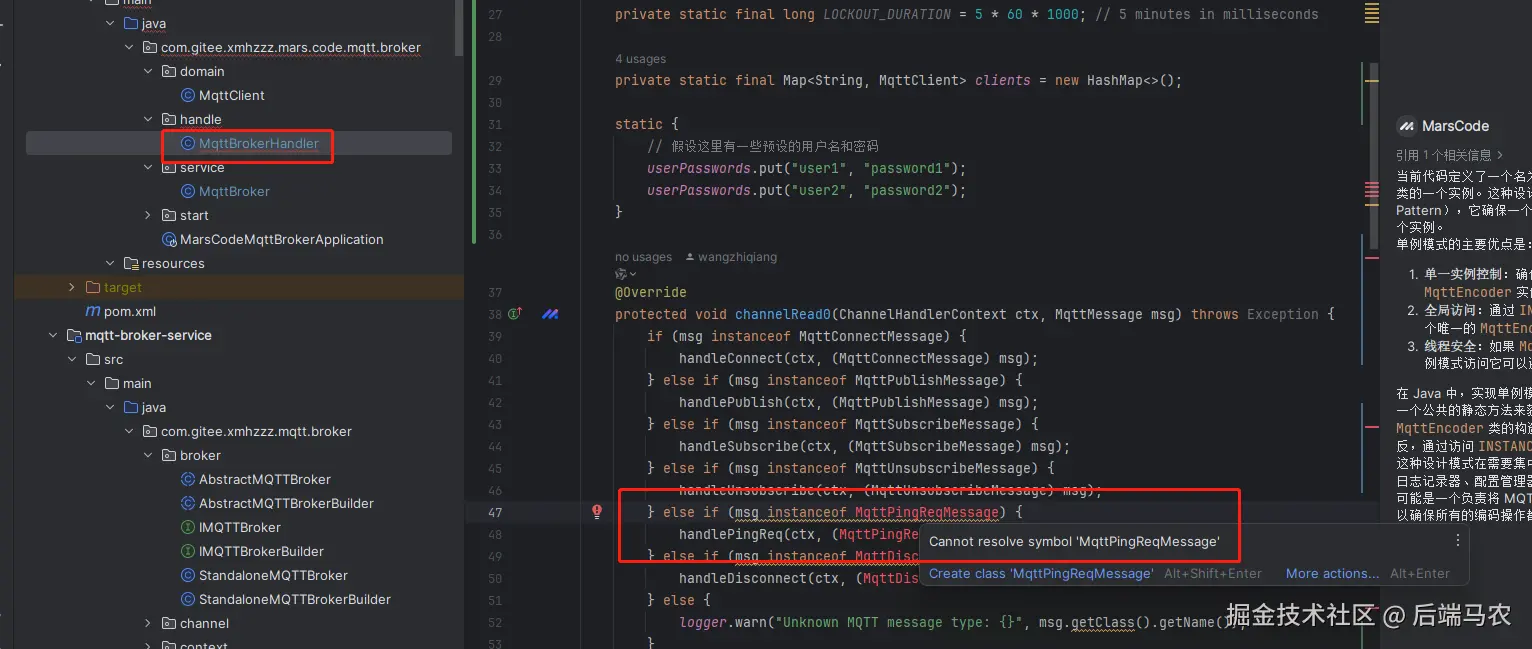
Task: Collapse the domain package node
Action: click(x=148, y=71)
